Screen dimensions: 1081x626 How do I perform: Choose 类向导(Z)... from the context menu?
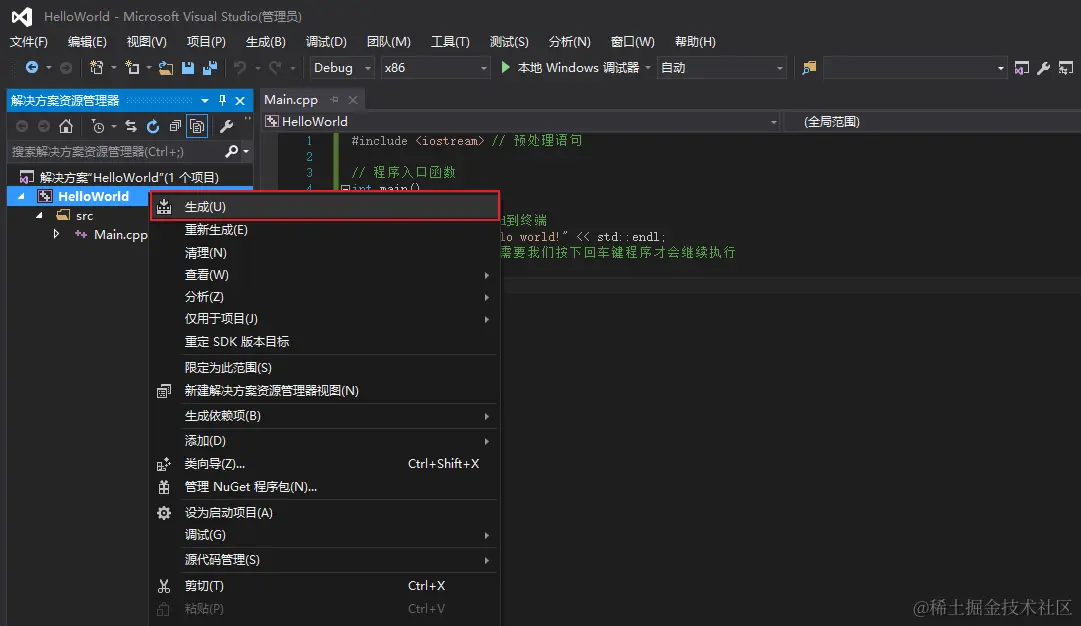(325, 464)
